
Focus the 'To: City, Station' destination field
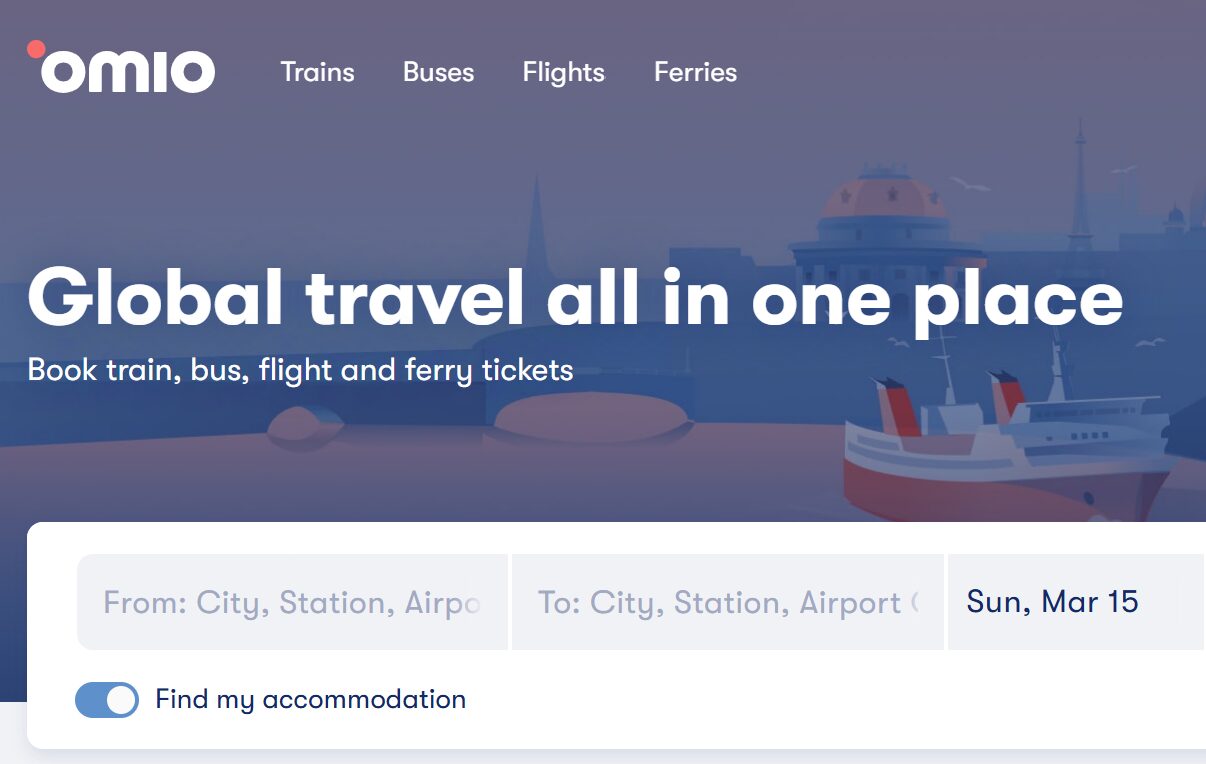(727, 602)
